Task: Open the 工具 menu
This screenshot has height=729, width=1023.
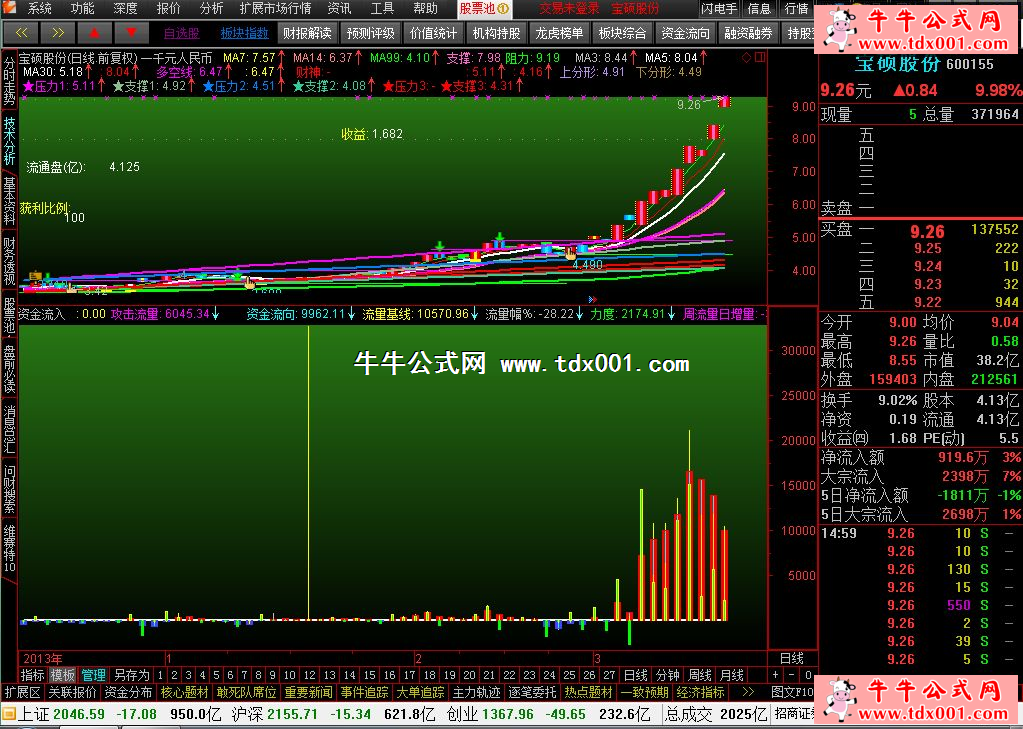Action: click(x=382, y=8)
